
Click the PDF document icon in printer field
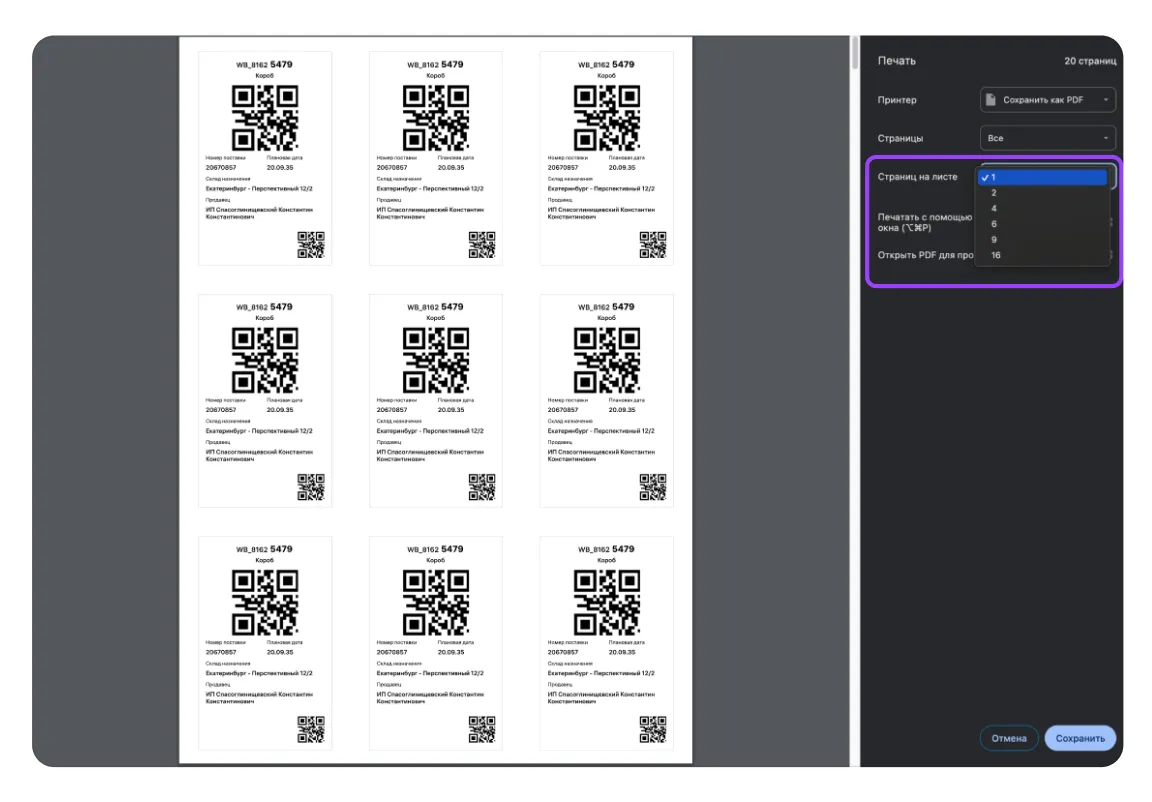pos(991,100)
